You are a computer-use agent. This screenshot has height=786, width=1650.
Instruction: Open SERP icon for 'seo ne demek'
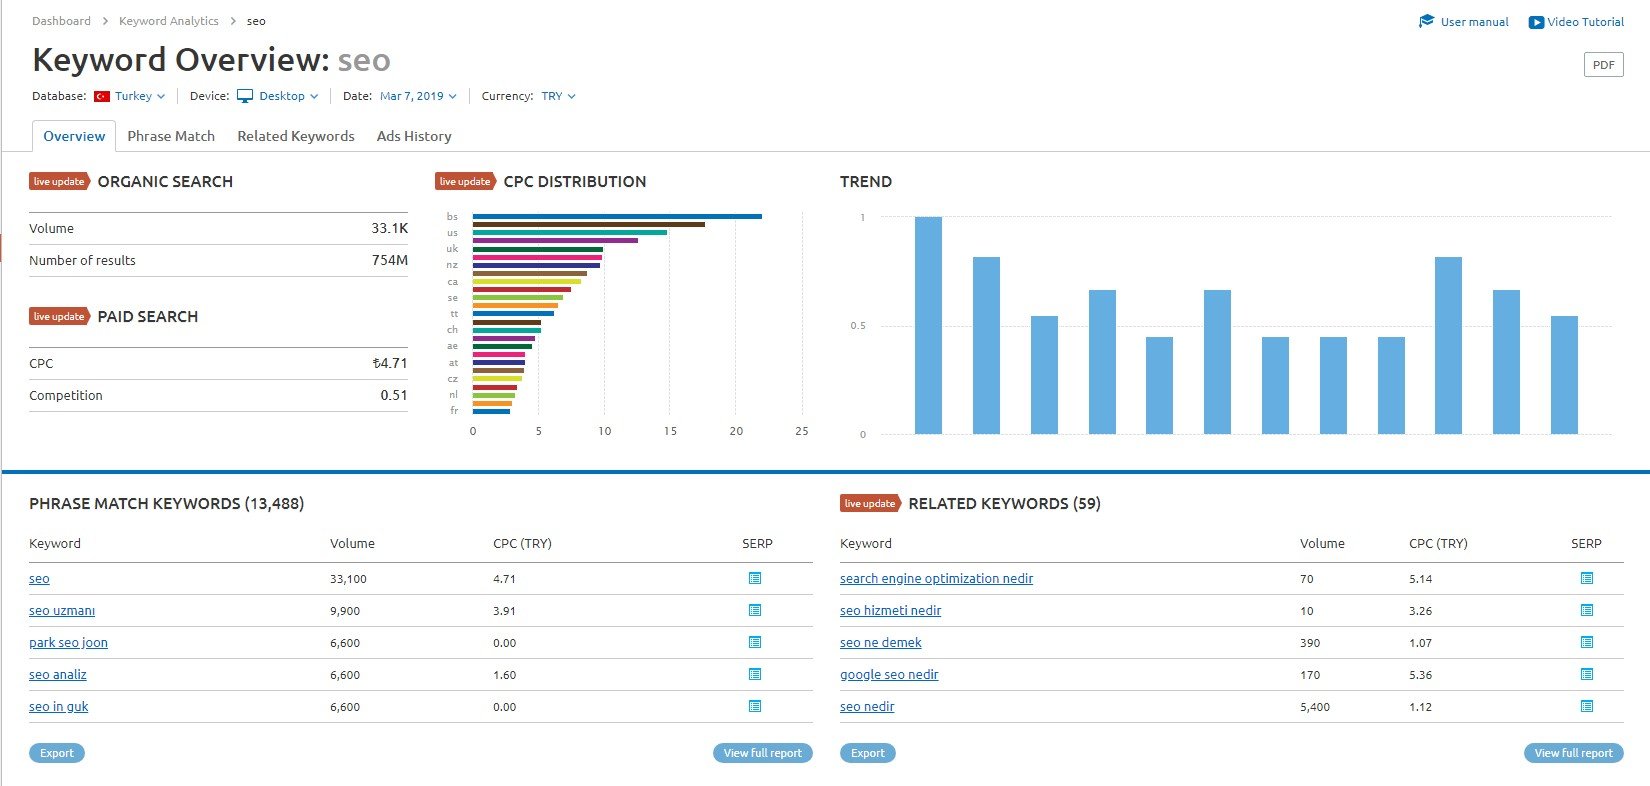[1586, 642]
